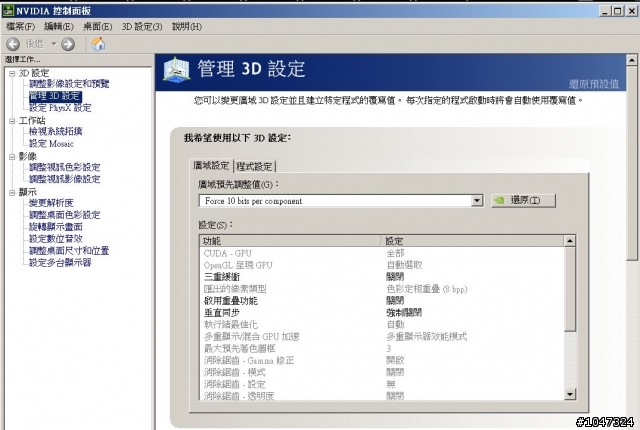
Task: Select 消除鋸齒 - 設定 row
Action: click(x=382, y=384)
